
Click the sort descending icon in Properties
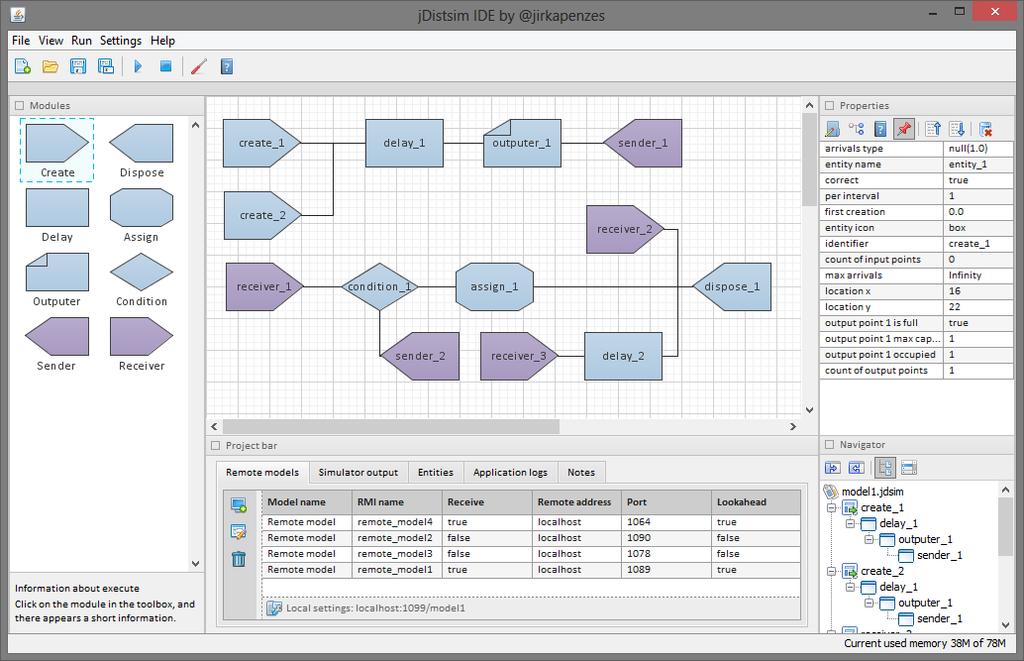click(957, 129)
